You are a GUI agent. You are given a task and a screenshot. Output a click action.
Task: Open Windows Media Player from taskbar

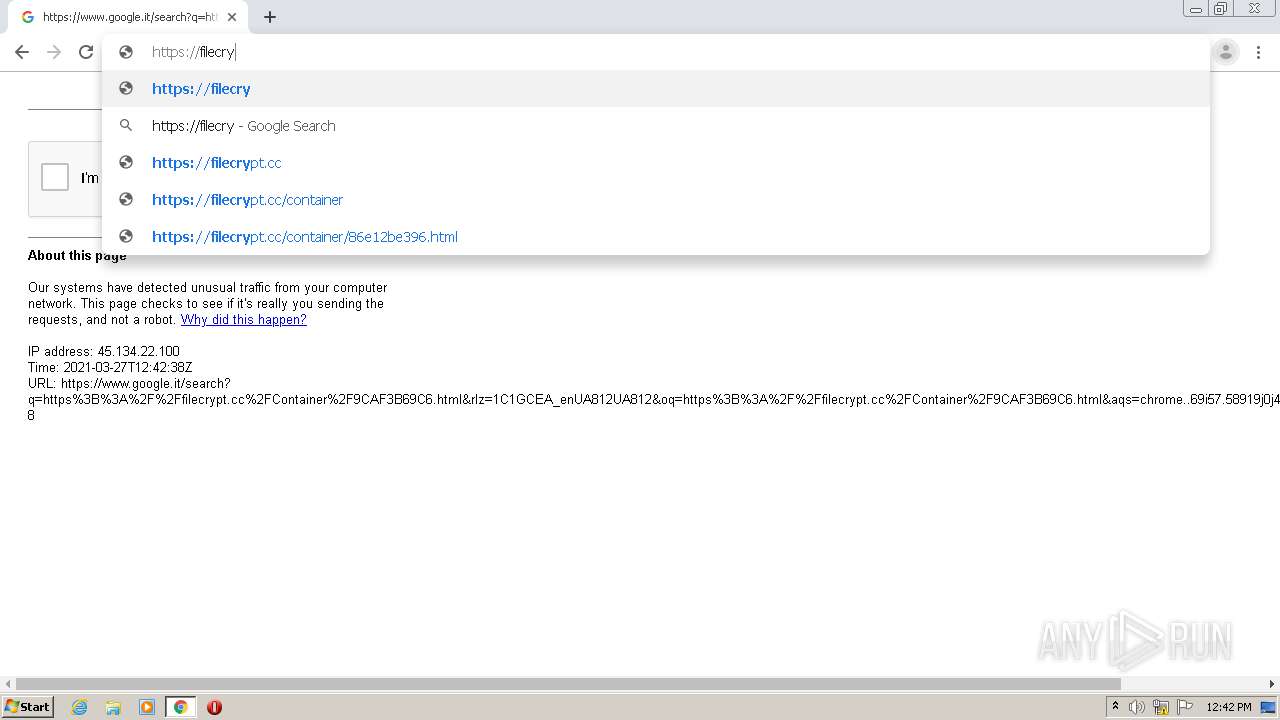(147, 707)
